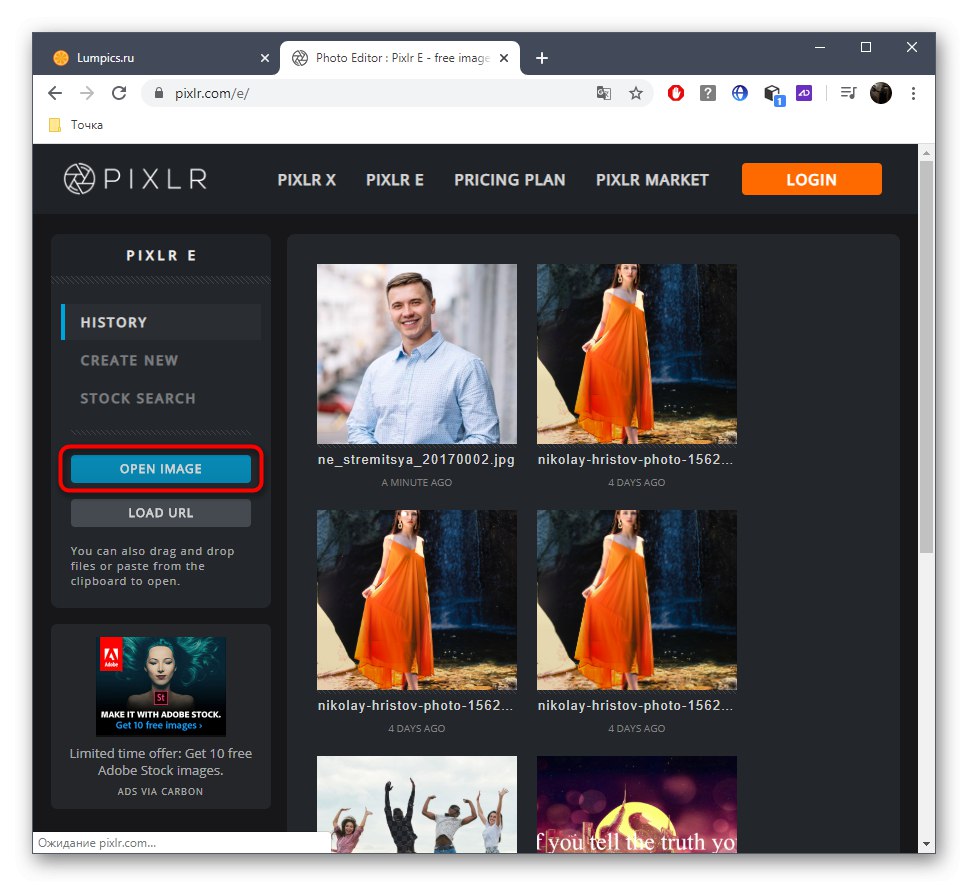The width and height of the screenshot is (968, 886).
Task: Click the Adobe Stock ad image
Action: (x=161, y=686)
